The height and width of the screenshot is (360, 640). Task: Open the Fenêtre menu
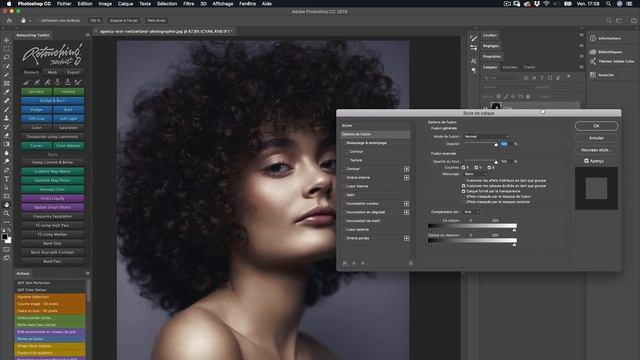click(x=247, y=4)
